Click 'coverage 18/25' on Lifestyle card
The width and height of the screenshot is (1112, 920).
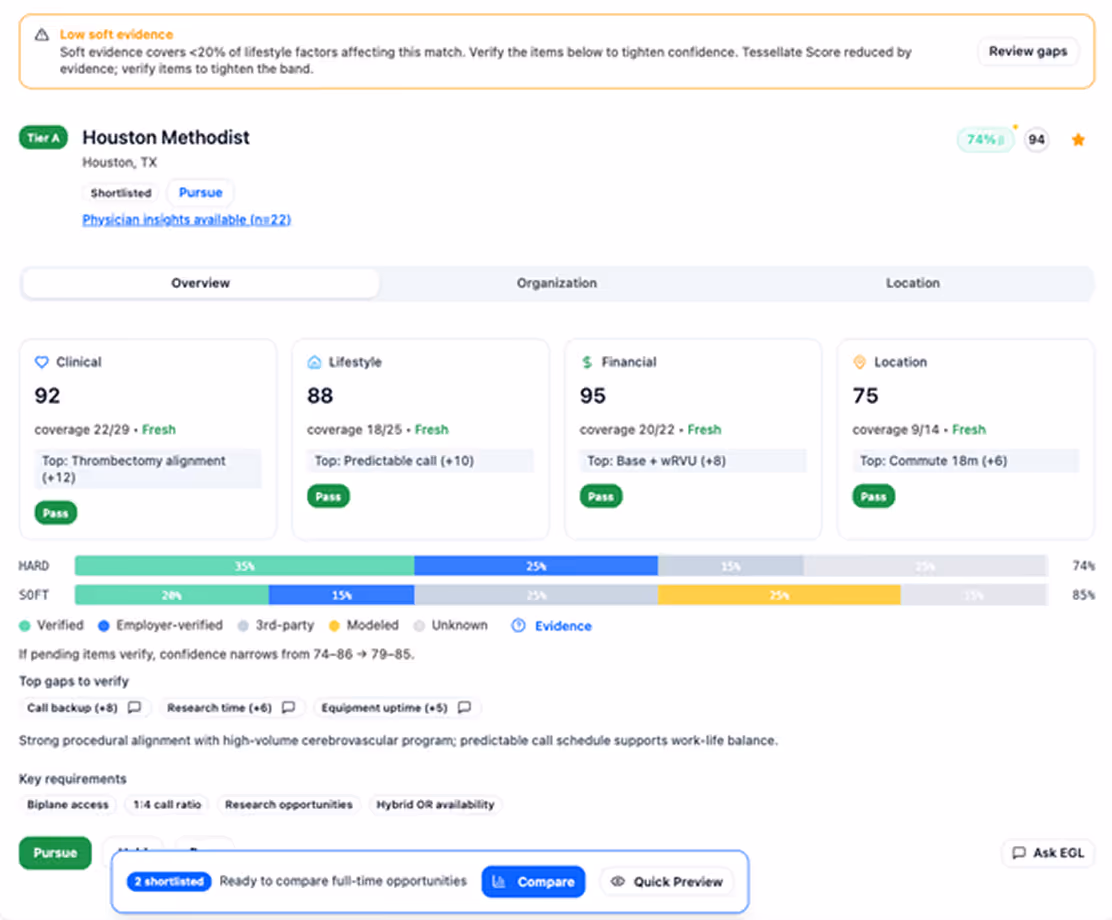pyautogui.click(x=355, y=430)
